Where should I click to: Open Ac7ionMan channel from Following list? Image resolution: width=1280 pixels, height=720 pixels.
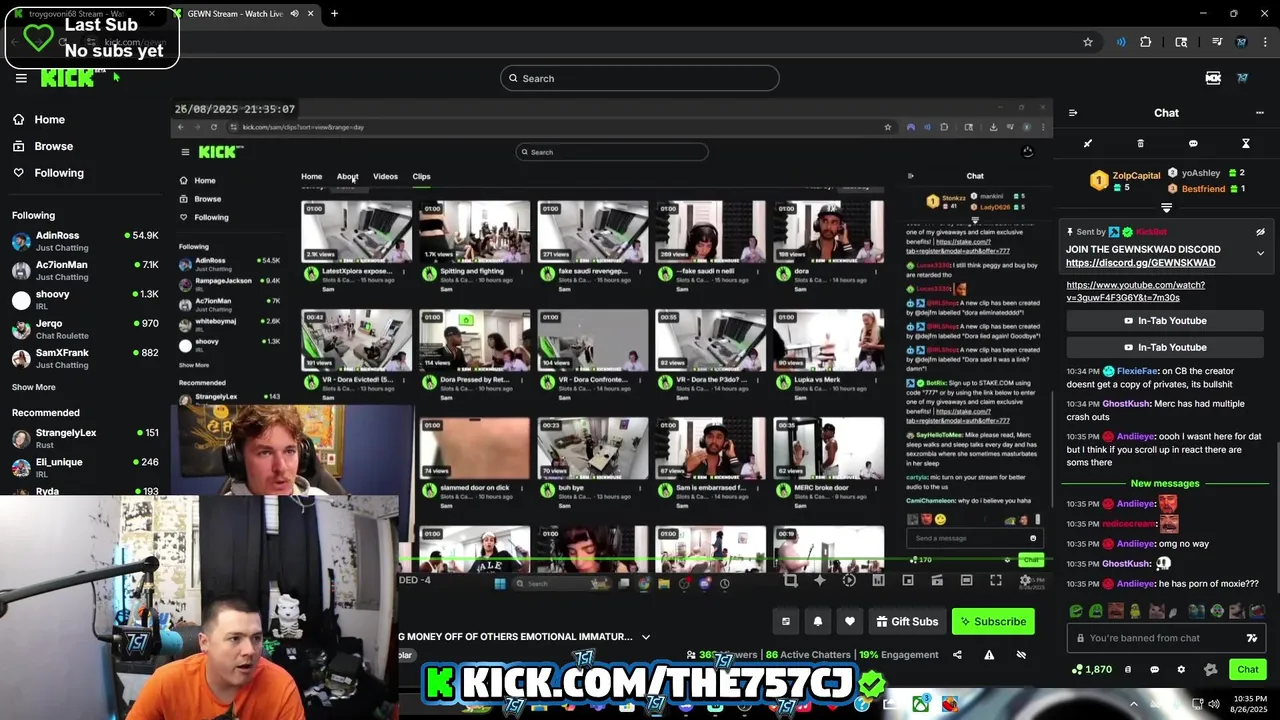point(85,270)
